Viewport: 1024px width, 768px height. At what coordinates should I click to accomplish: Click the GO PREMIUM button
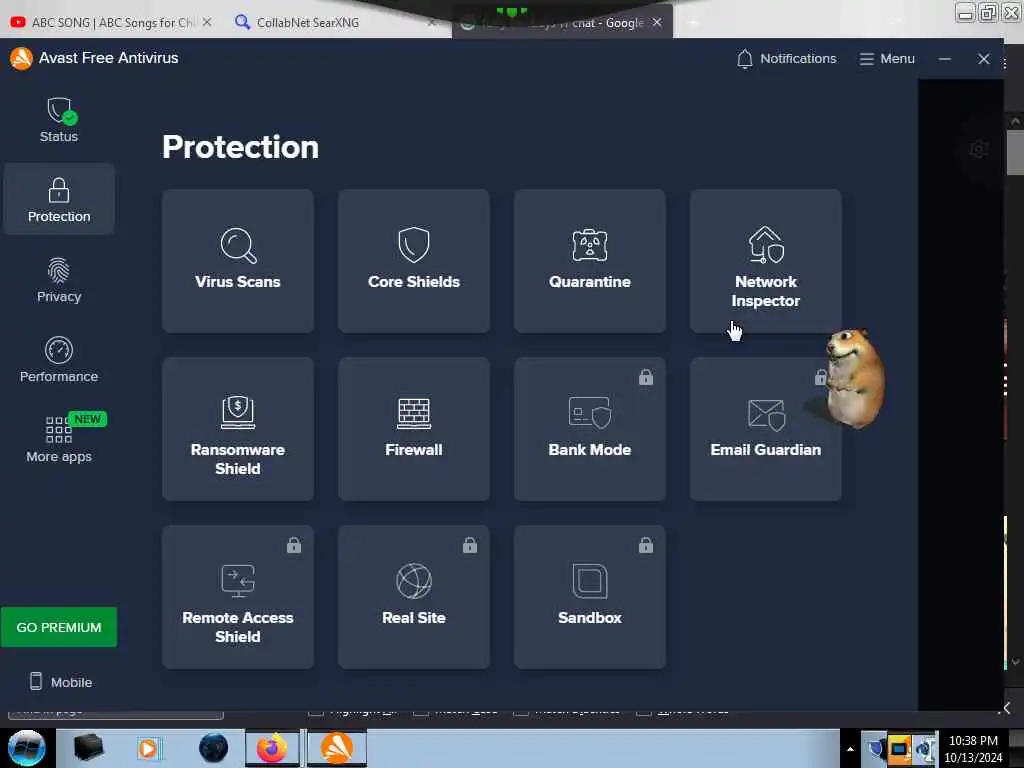[x=59, y=627]
